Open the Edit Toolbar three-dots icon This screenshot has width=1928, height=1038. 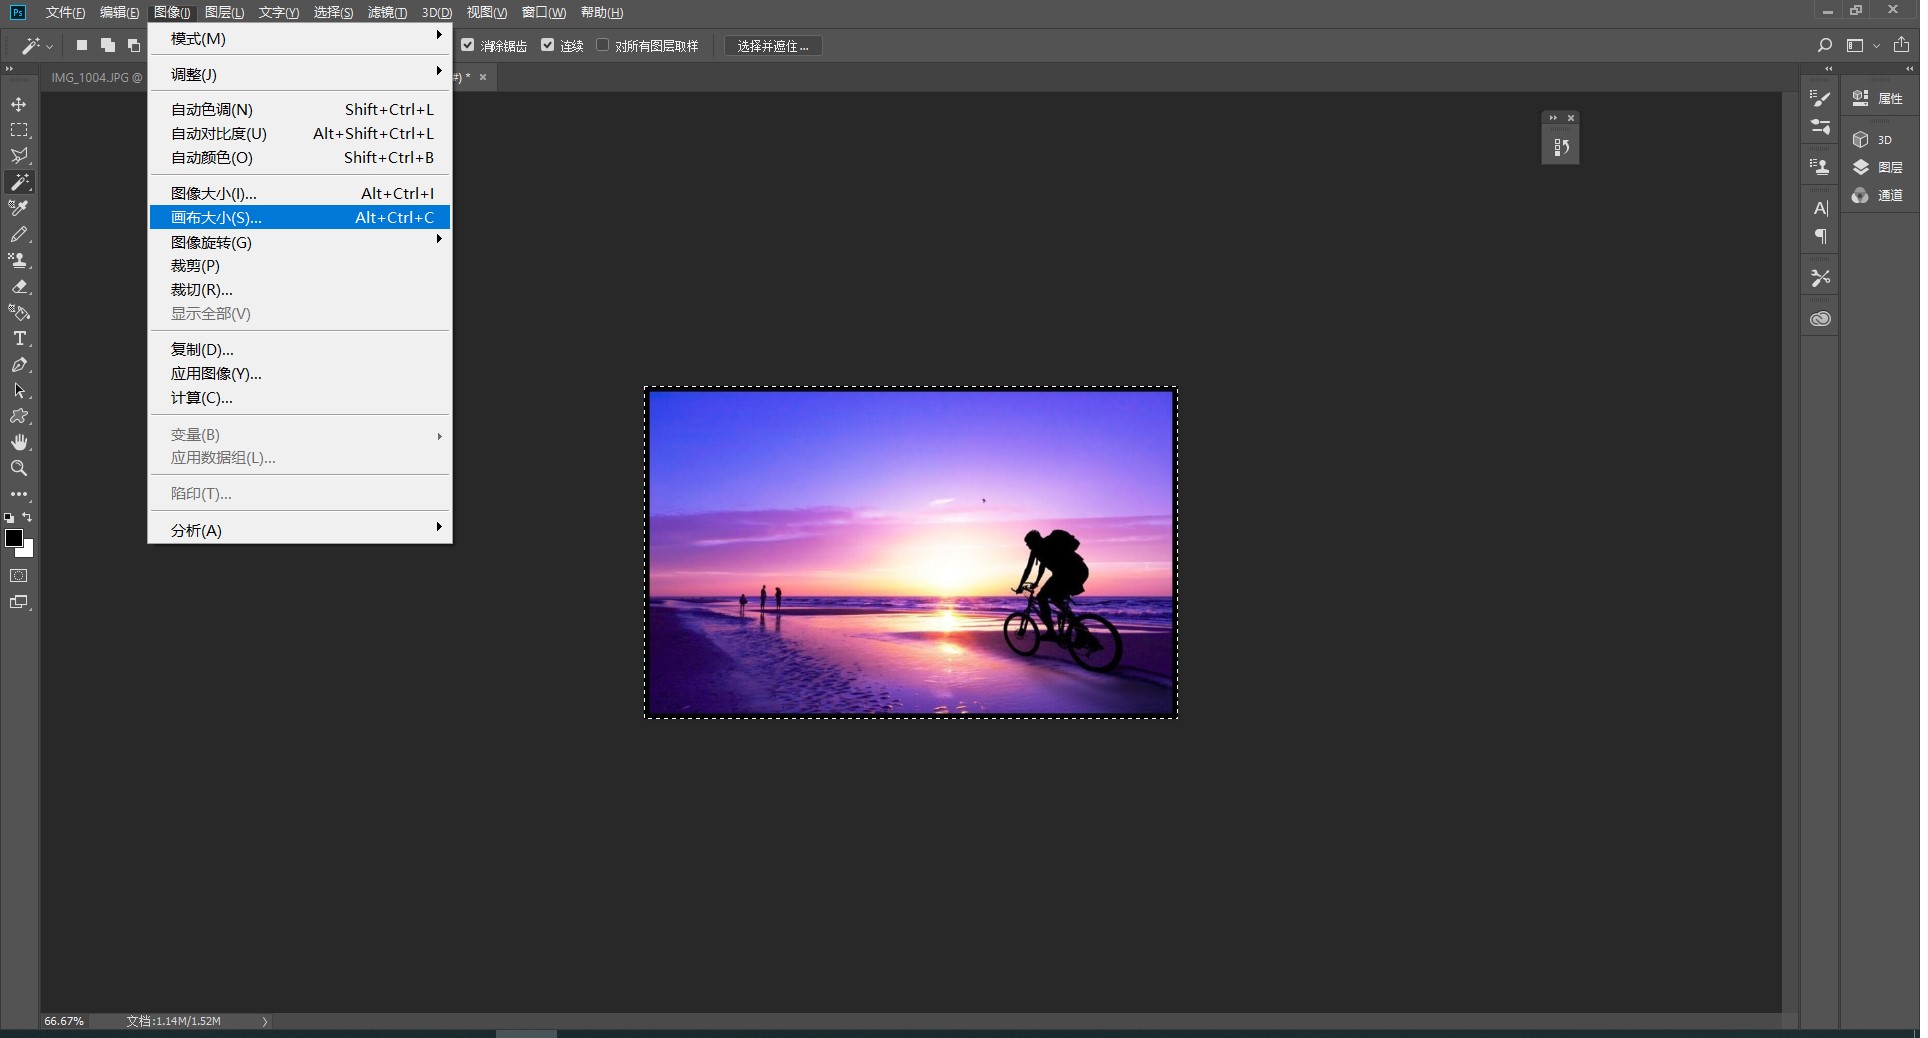point(19,494)
